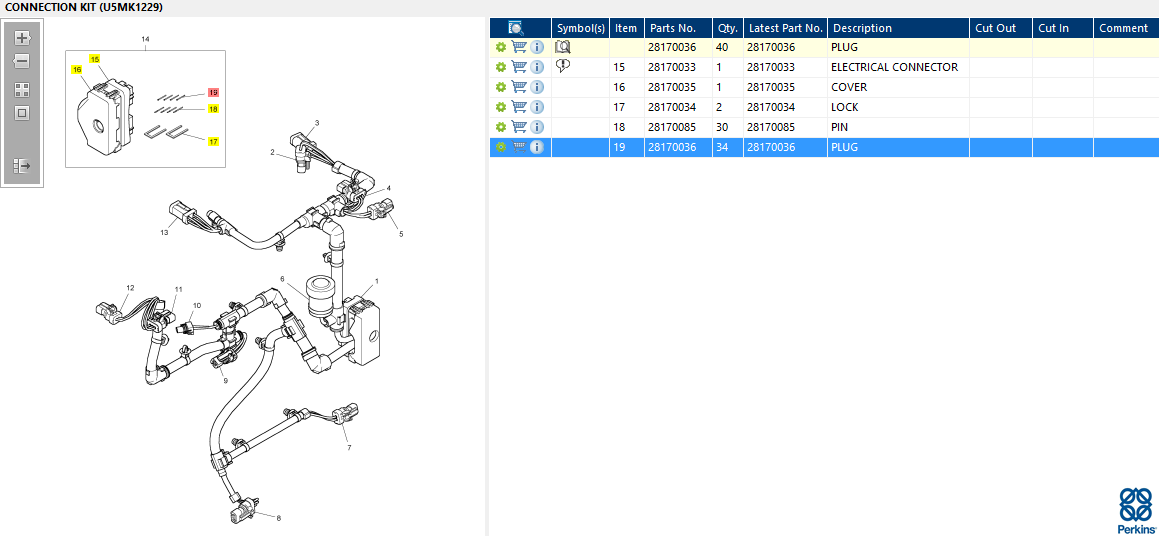Sort by Parts No. column header
Screen dimensions: 1159x536
(x=671, y=28)
